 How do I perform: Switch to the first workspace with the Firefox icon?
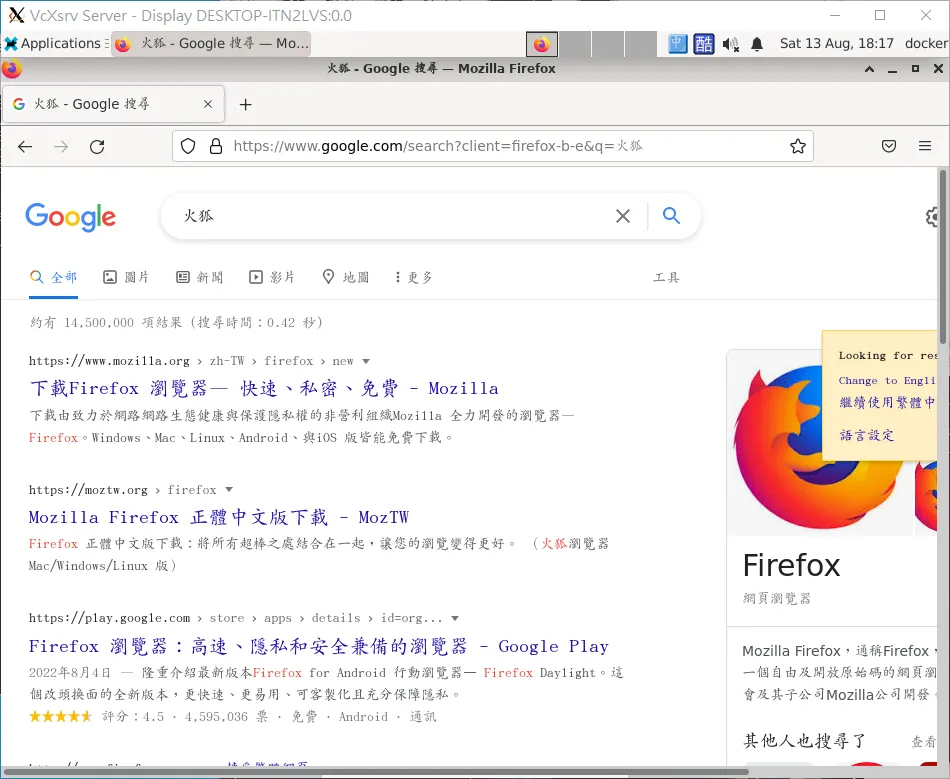(x=542, y=44)
